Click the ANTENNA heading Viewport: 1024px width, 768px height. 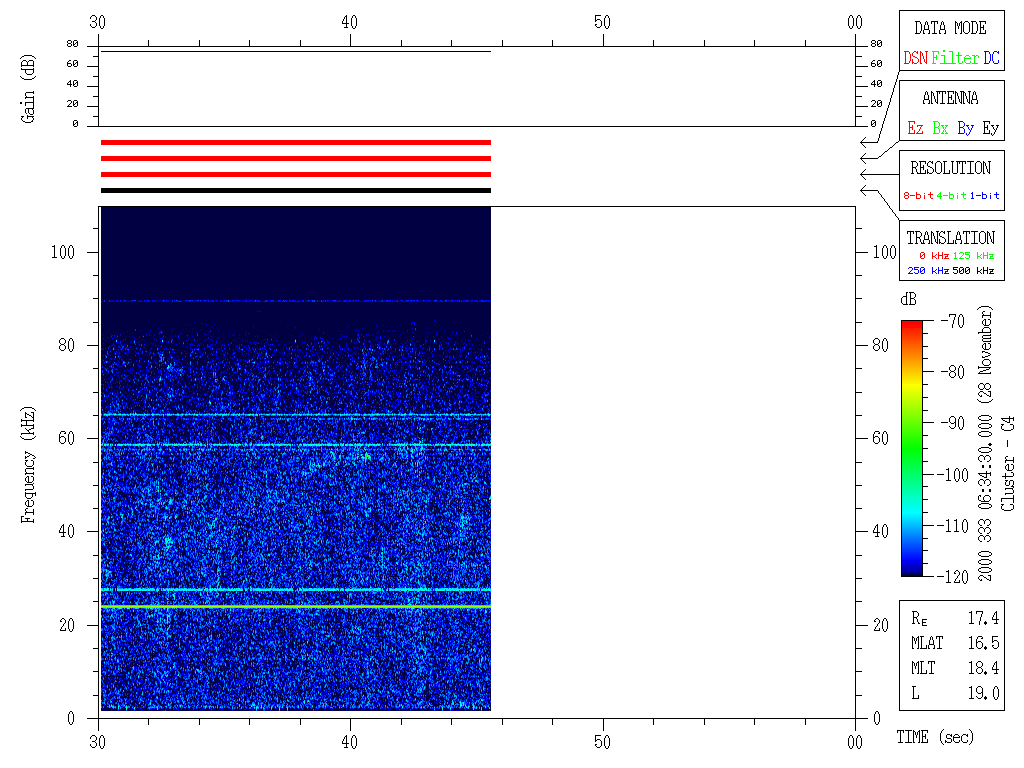coord(950,98)
